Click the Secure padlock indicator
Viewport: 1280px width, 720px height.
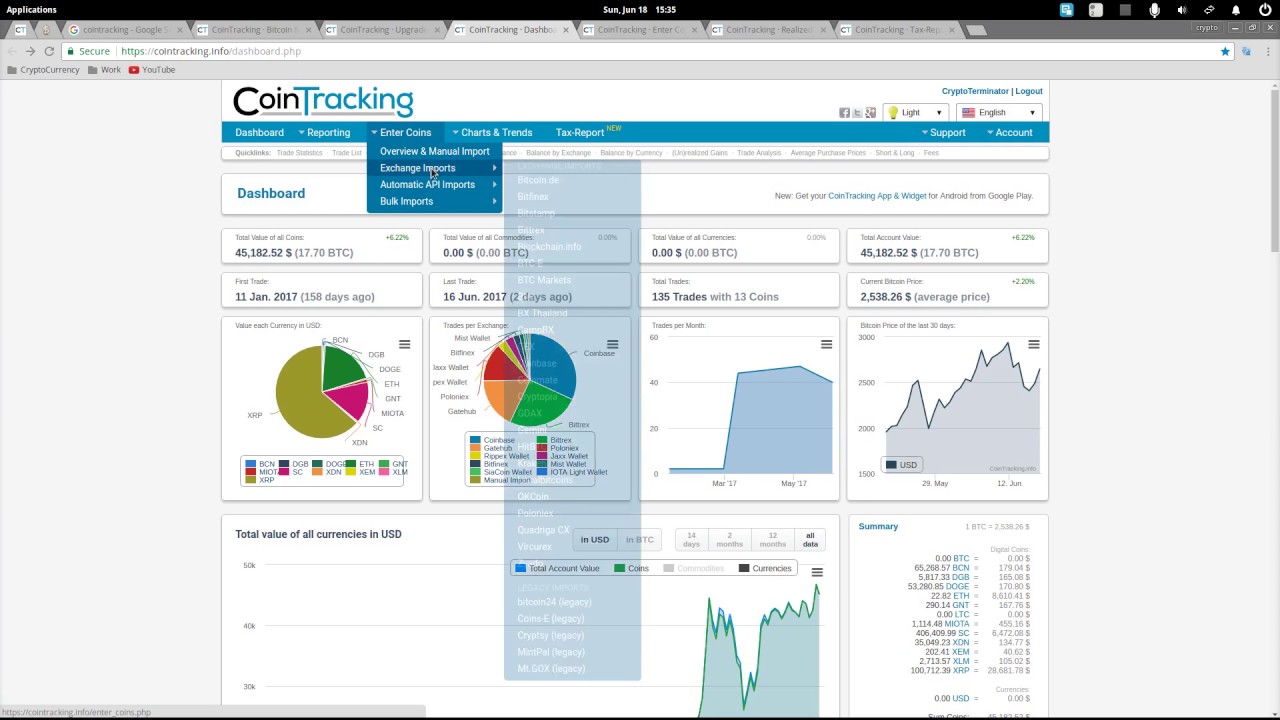point(88,51)
